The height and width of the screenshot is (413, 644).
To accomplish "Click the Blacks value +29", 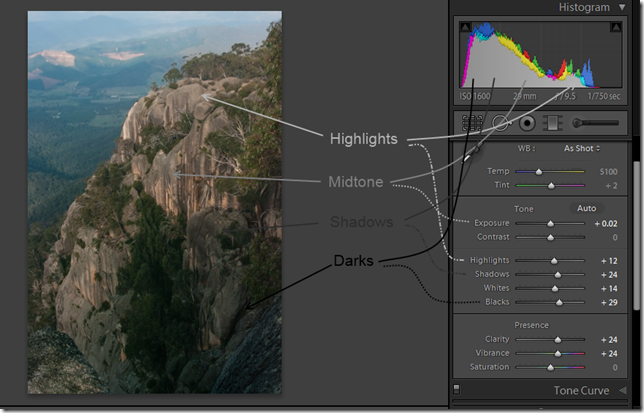I will [x=609, y=303].
